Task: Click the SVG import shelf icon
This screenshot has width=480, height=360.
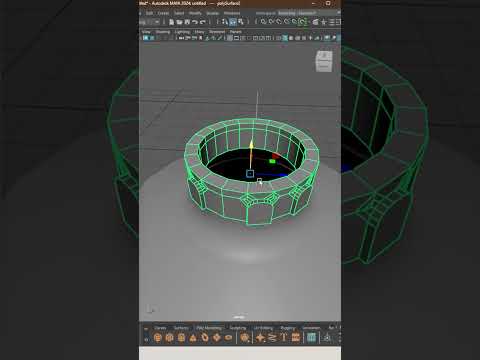Action: 295,338
